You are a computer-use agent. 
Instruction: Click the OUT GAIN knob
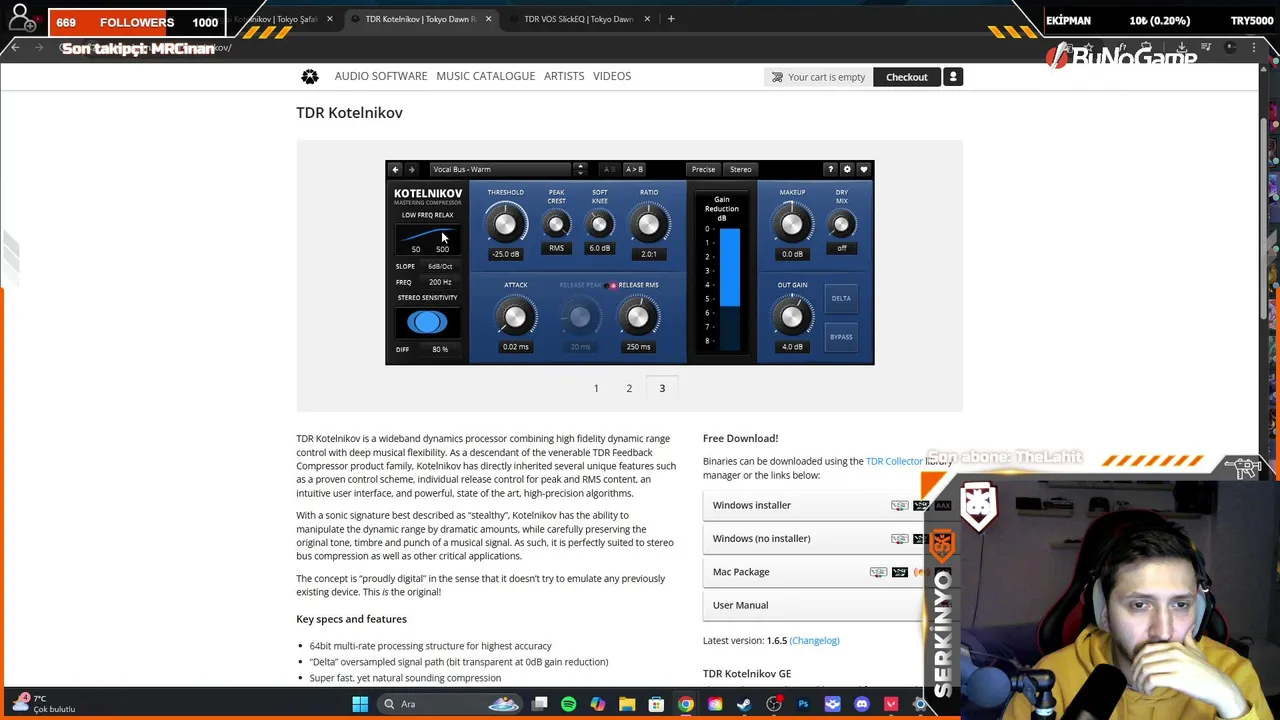click(792, 318)
